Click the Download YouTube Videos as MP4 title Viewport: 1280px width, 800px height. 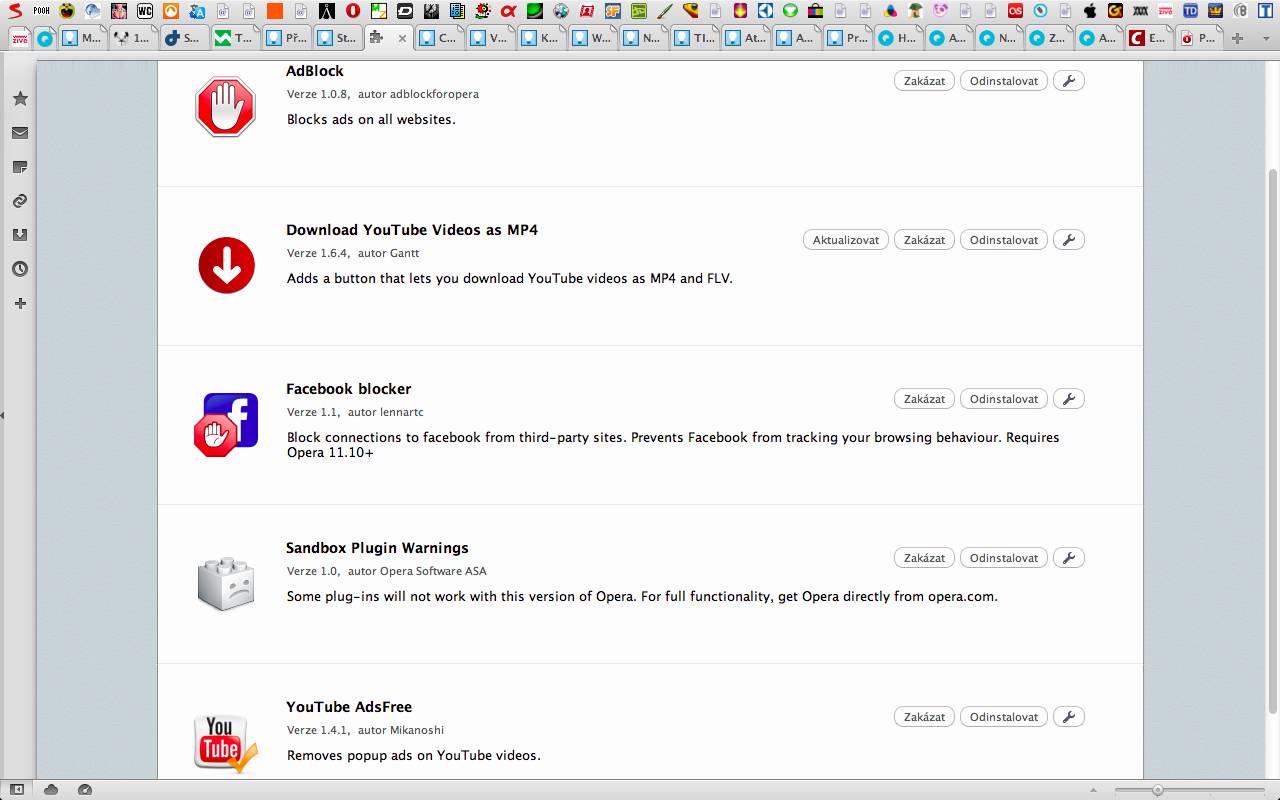point(412,230)
